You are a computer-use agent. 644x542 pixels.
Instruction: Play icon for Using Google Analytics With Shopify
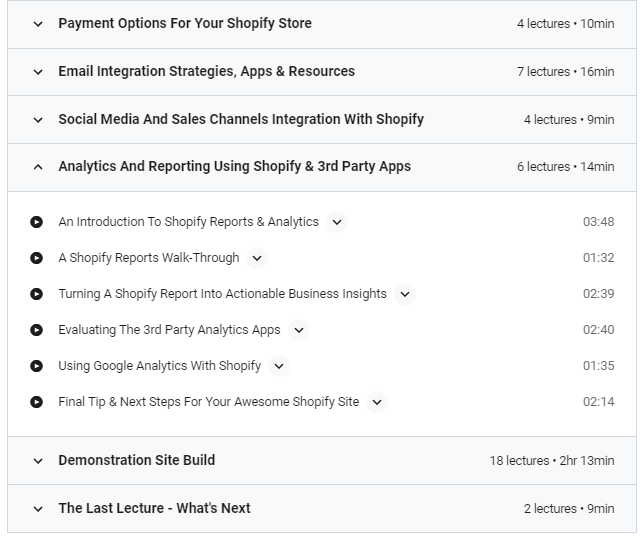(37, 366)
